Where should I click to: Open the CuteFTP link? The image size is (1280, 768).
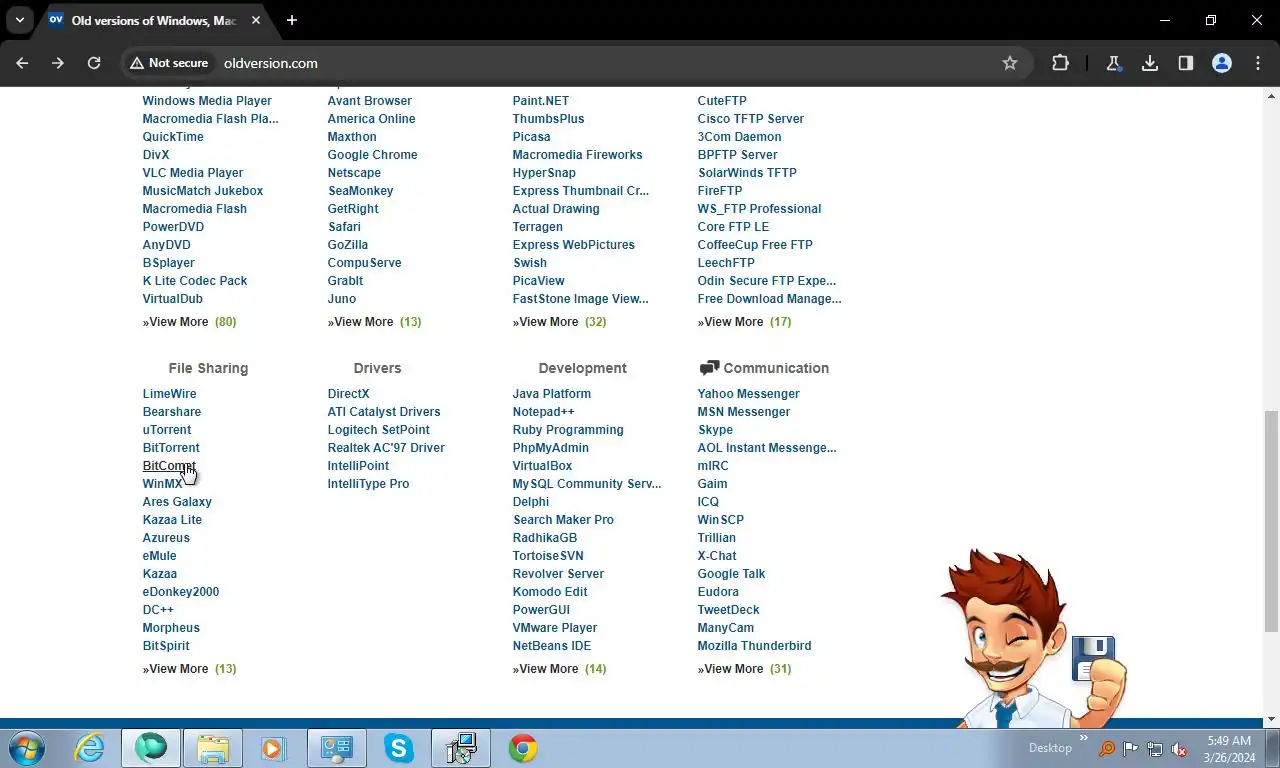(x=722, y=101)
